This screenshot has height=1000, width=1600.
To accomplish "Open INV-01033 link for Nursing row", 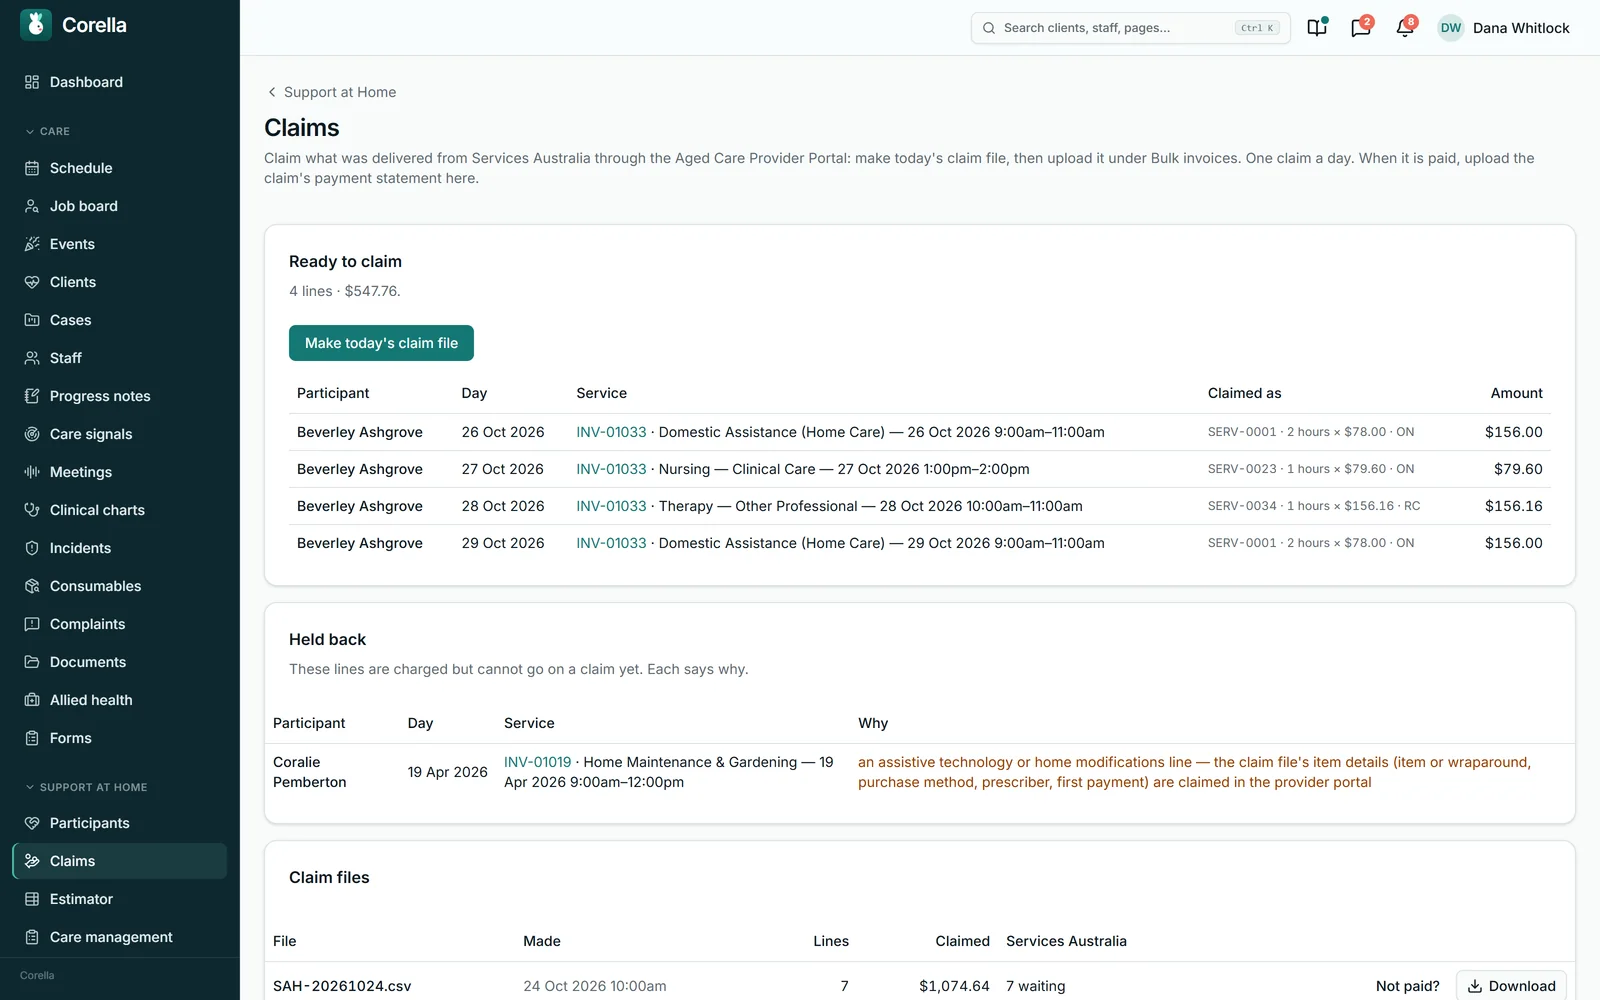I will click(x=611, y=469).
